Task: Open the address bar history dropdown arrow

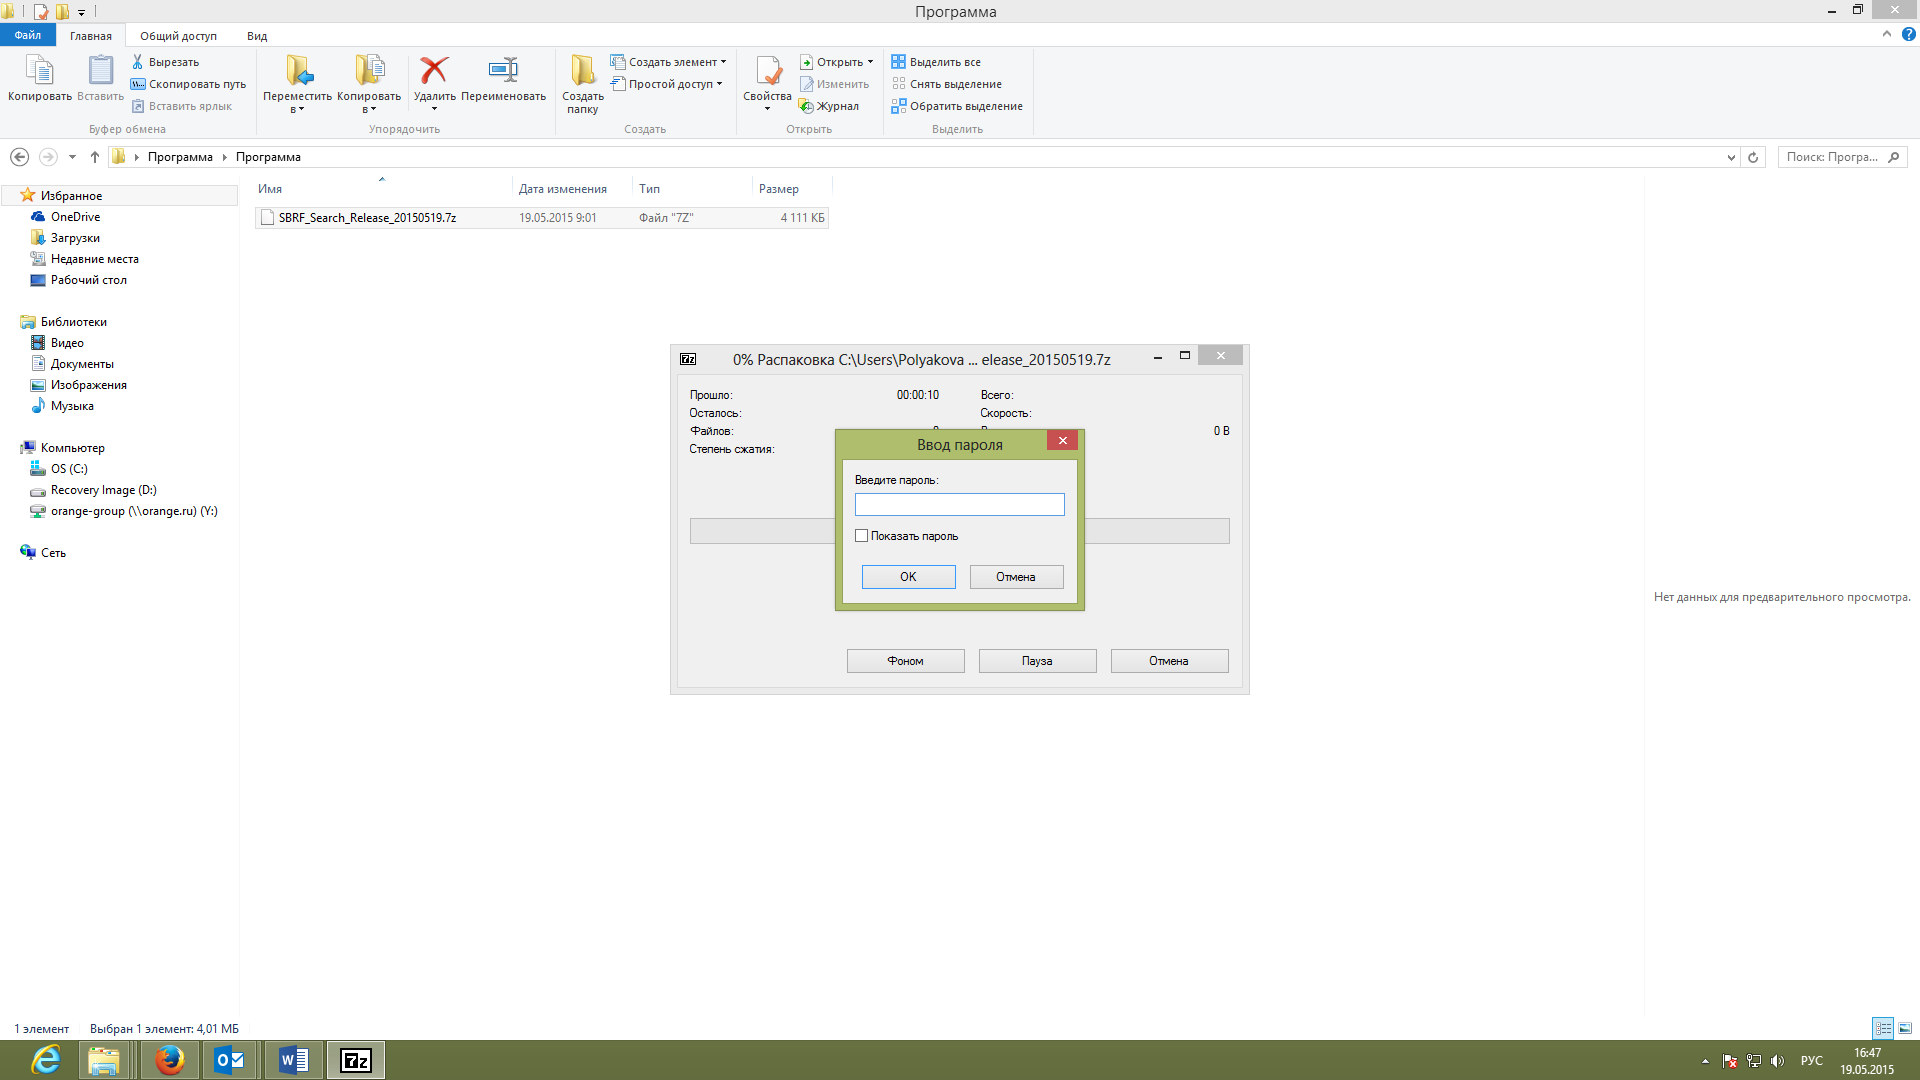Action: point(1731,157)
